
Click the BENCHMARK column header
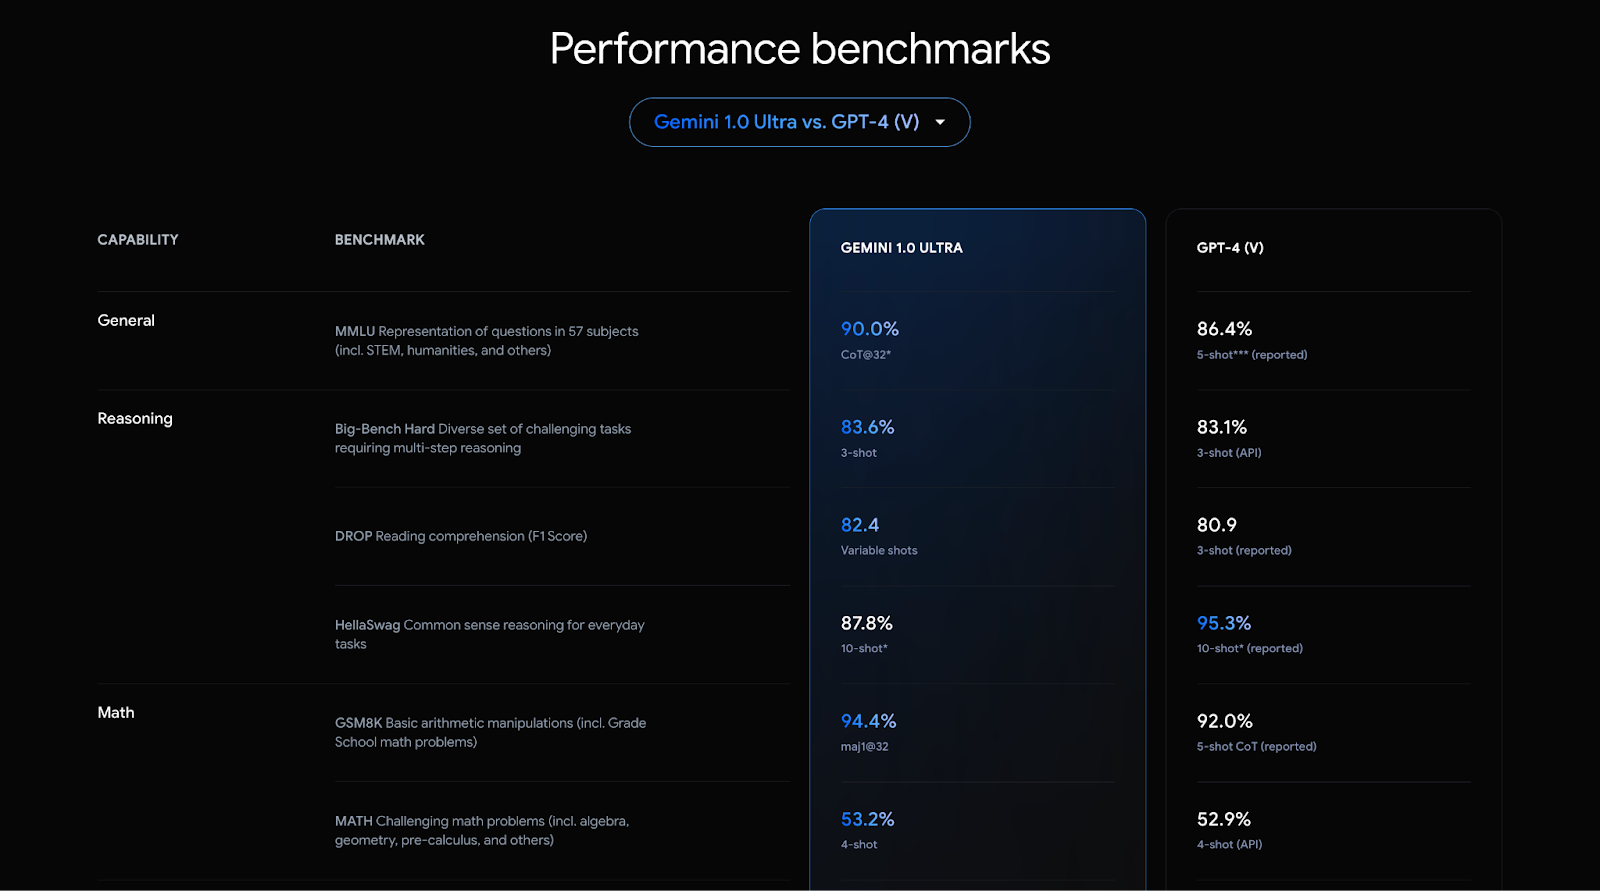coord(379,240)
